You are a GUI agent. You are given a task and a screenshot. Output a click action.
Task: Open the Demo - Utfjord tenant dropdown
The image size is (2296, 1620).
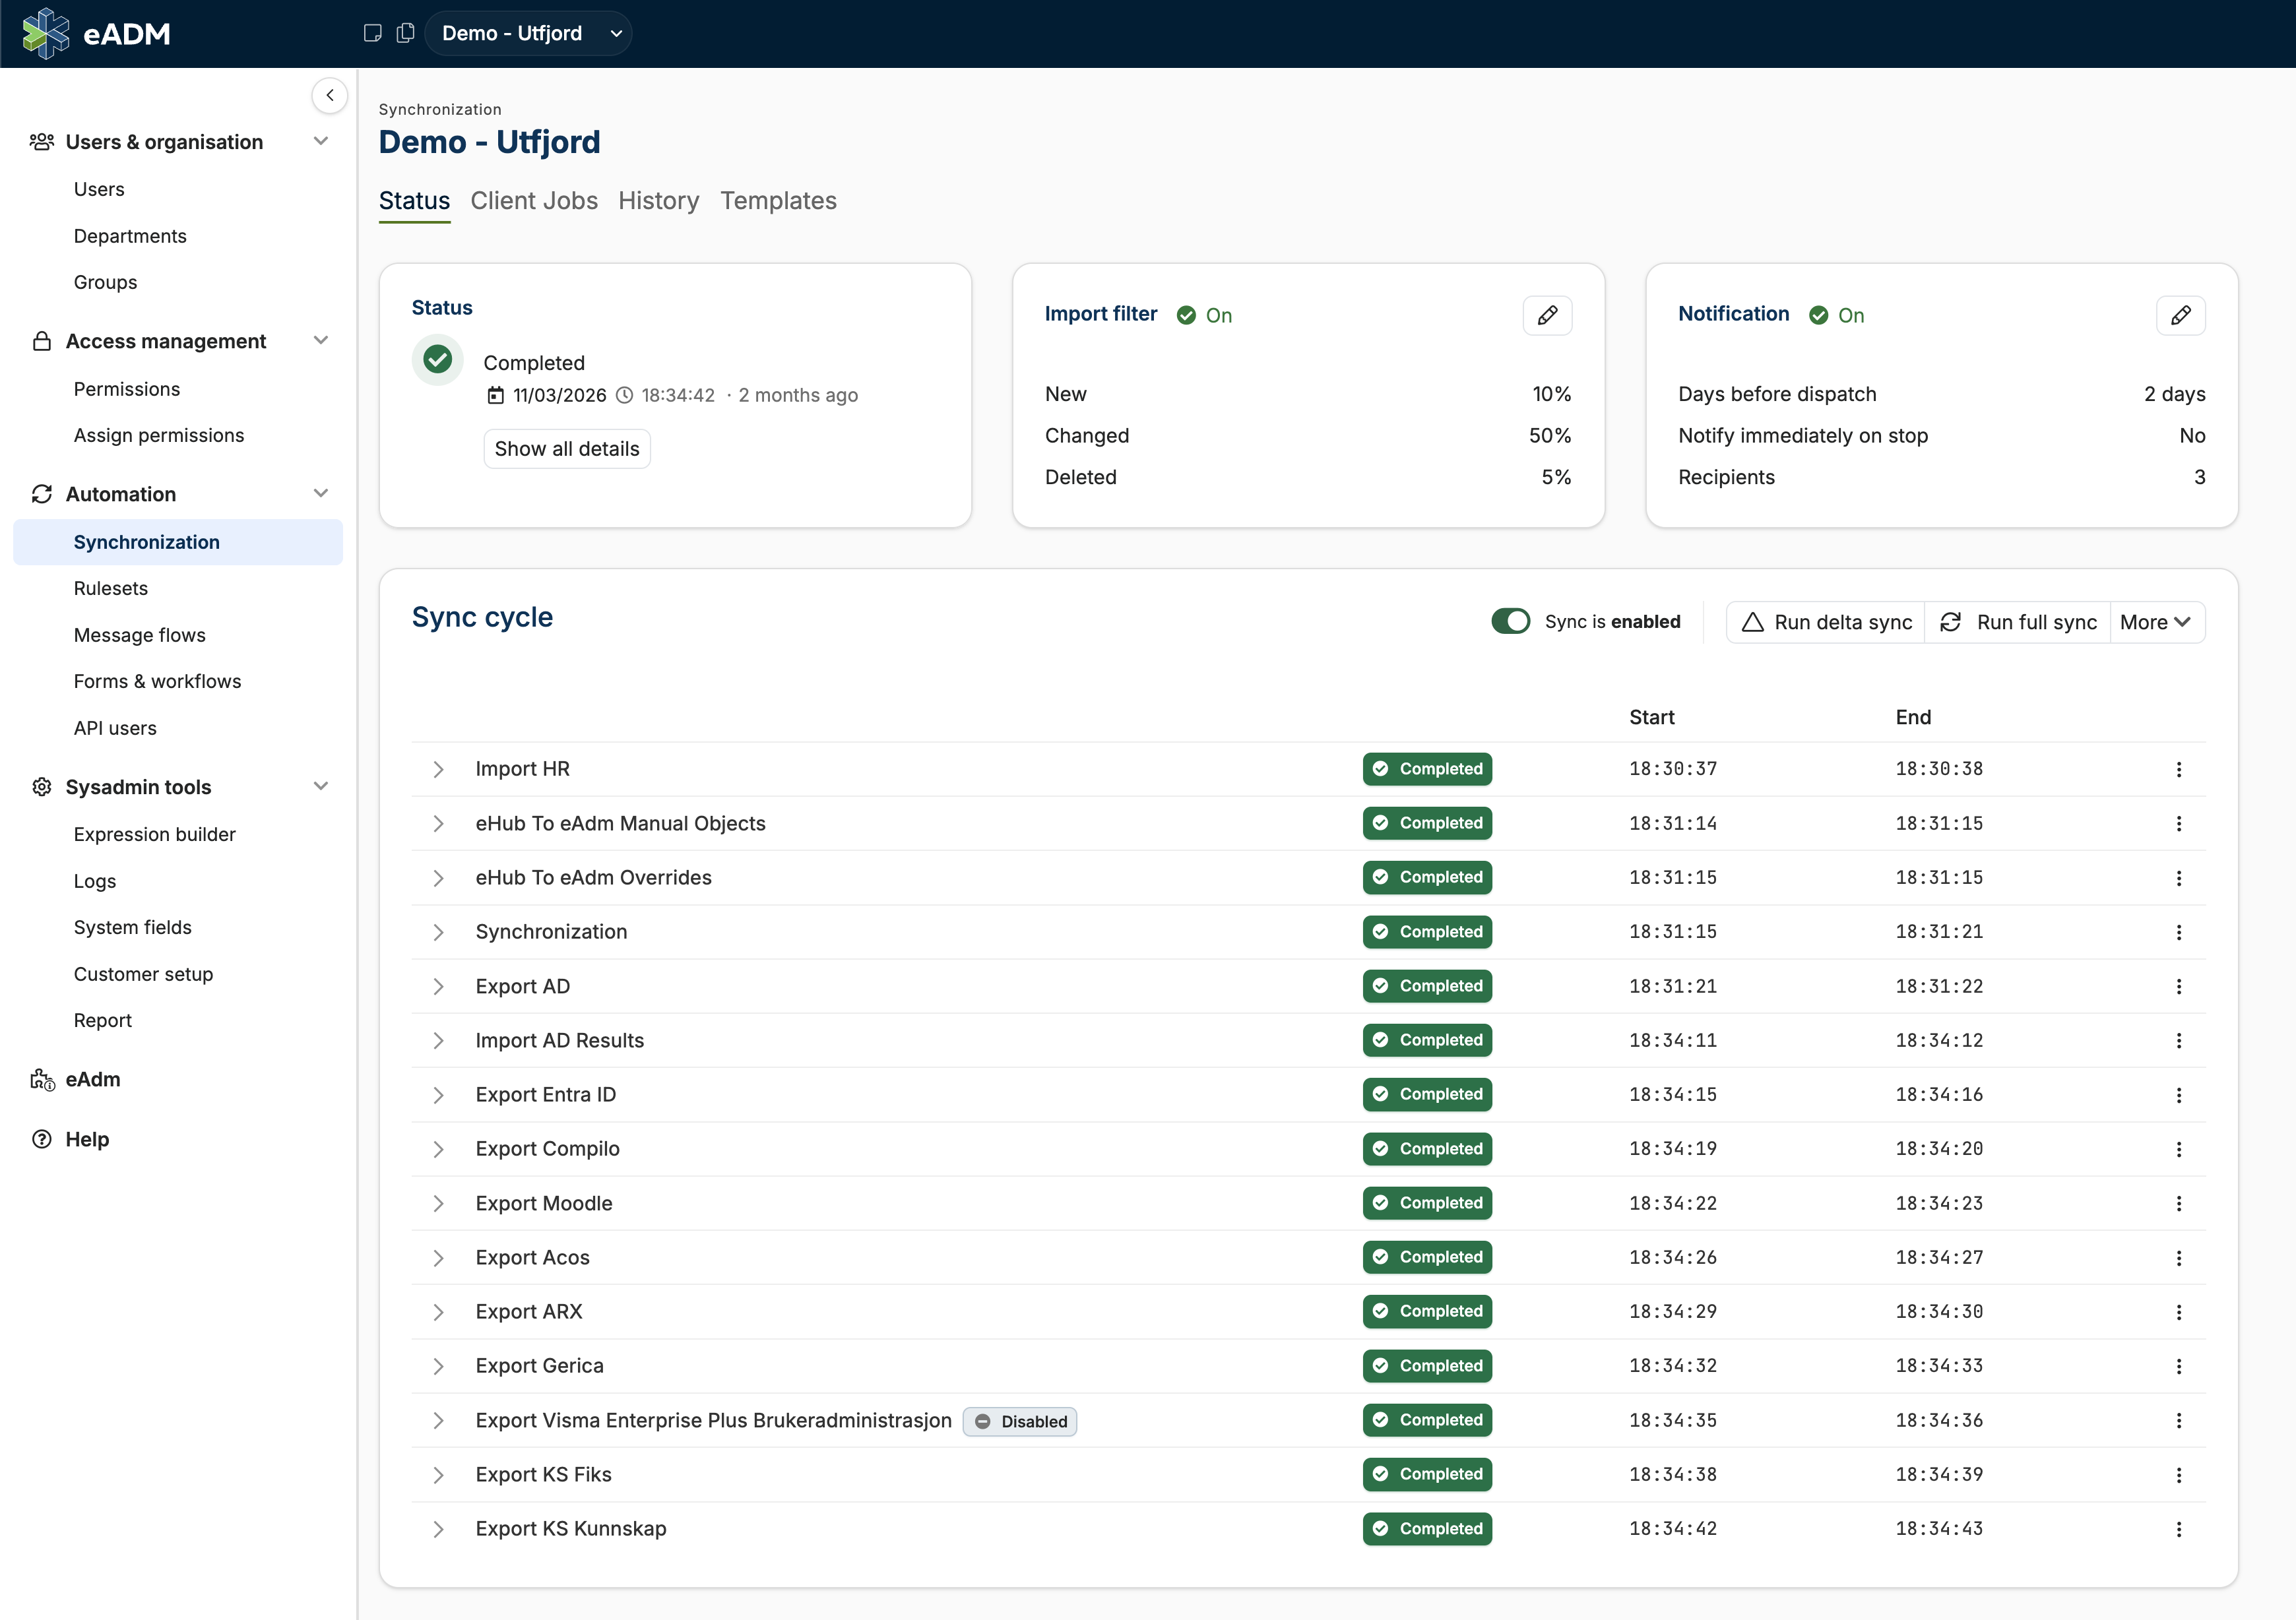[528, 33]
